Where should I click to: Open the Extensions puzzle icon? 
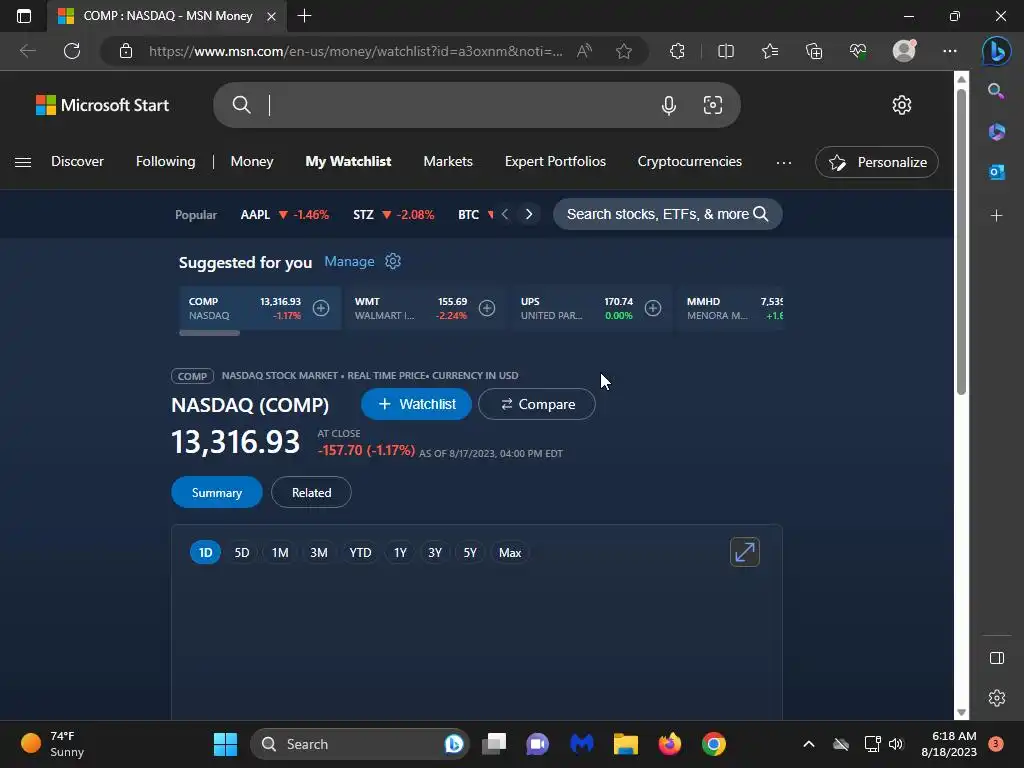[677, 51]
